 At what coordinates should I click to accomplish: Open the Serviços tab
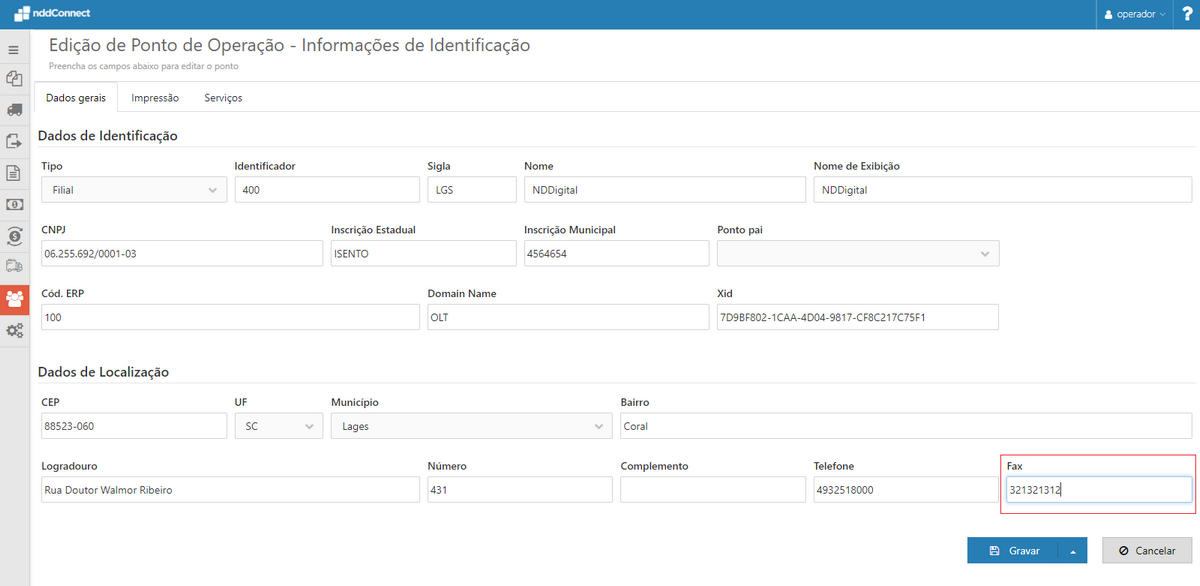click(222, 97)
